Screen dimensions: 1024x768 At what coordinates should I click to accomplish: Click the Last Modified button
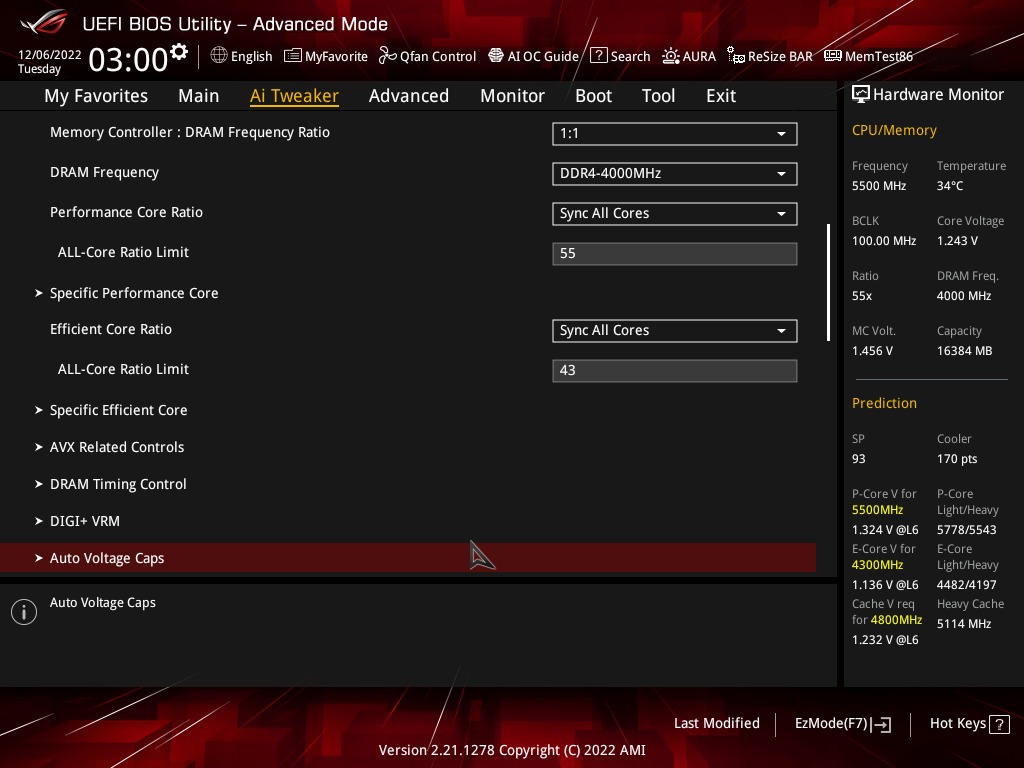[x=717, y=724]
